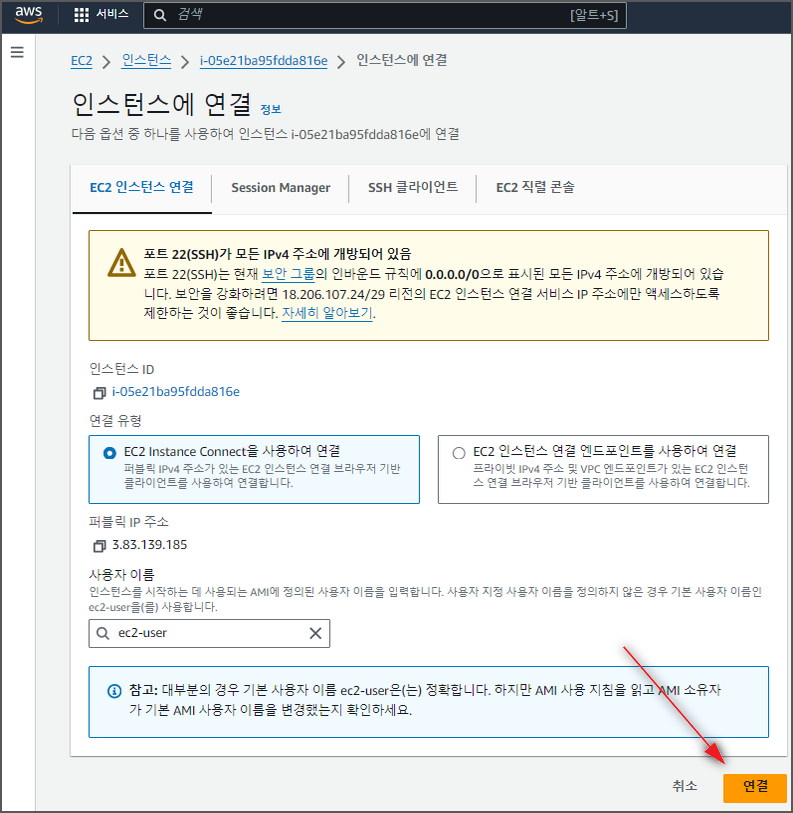Image resolution: width=793 pixels, height=813 pixels.
Task: Click the 인스턴스에 연결 page heading
Action: tap(162, 104)
